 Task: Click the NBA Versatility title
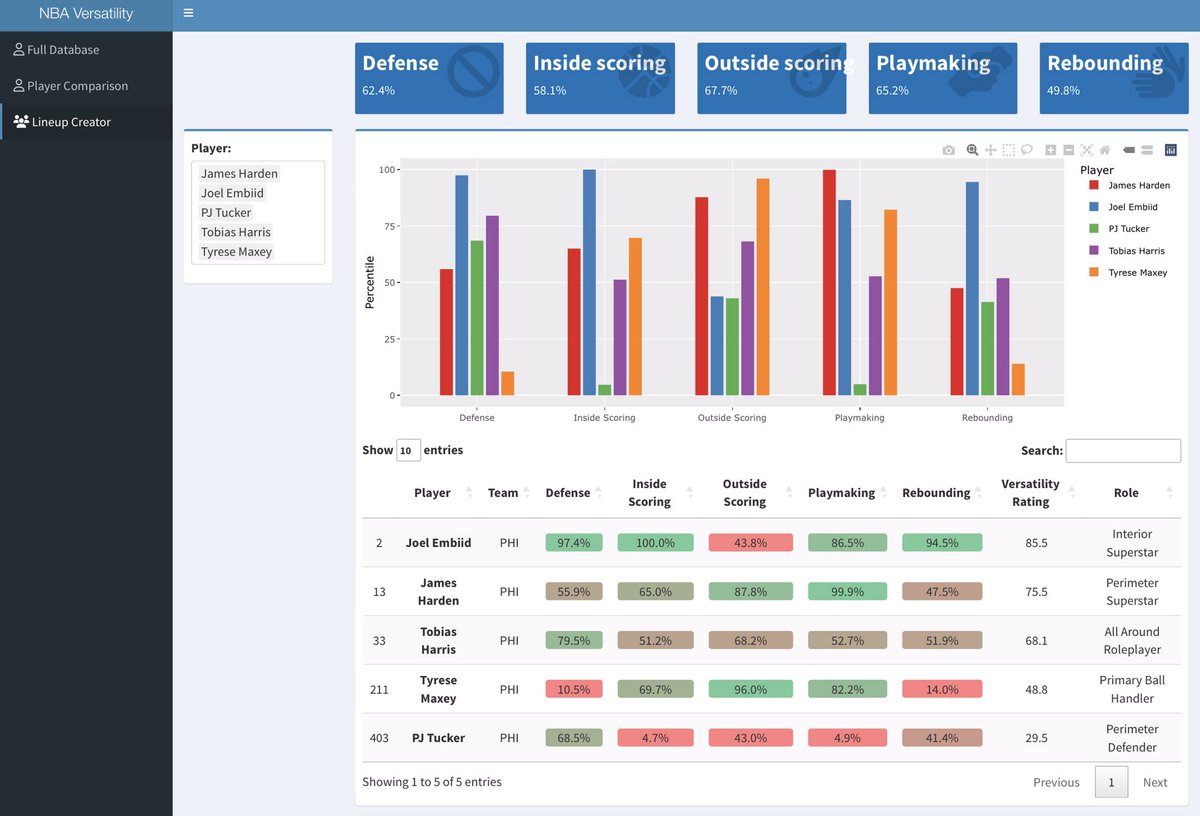click(86, 14)
